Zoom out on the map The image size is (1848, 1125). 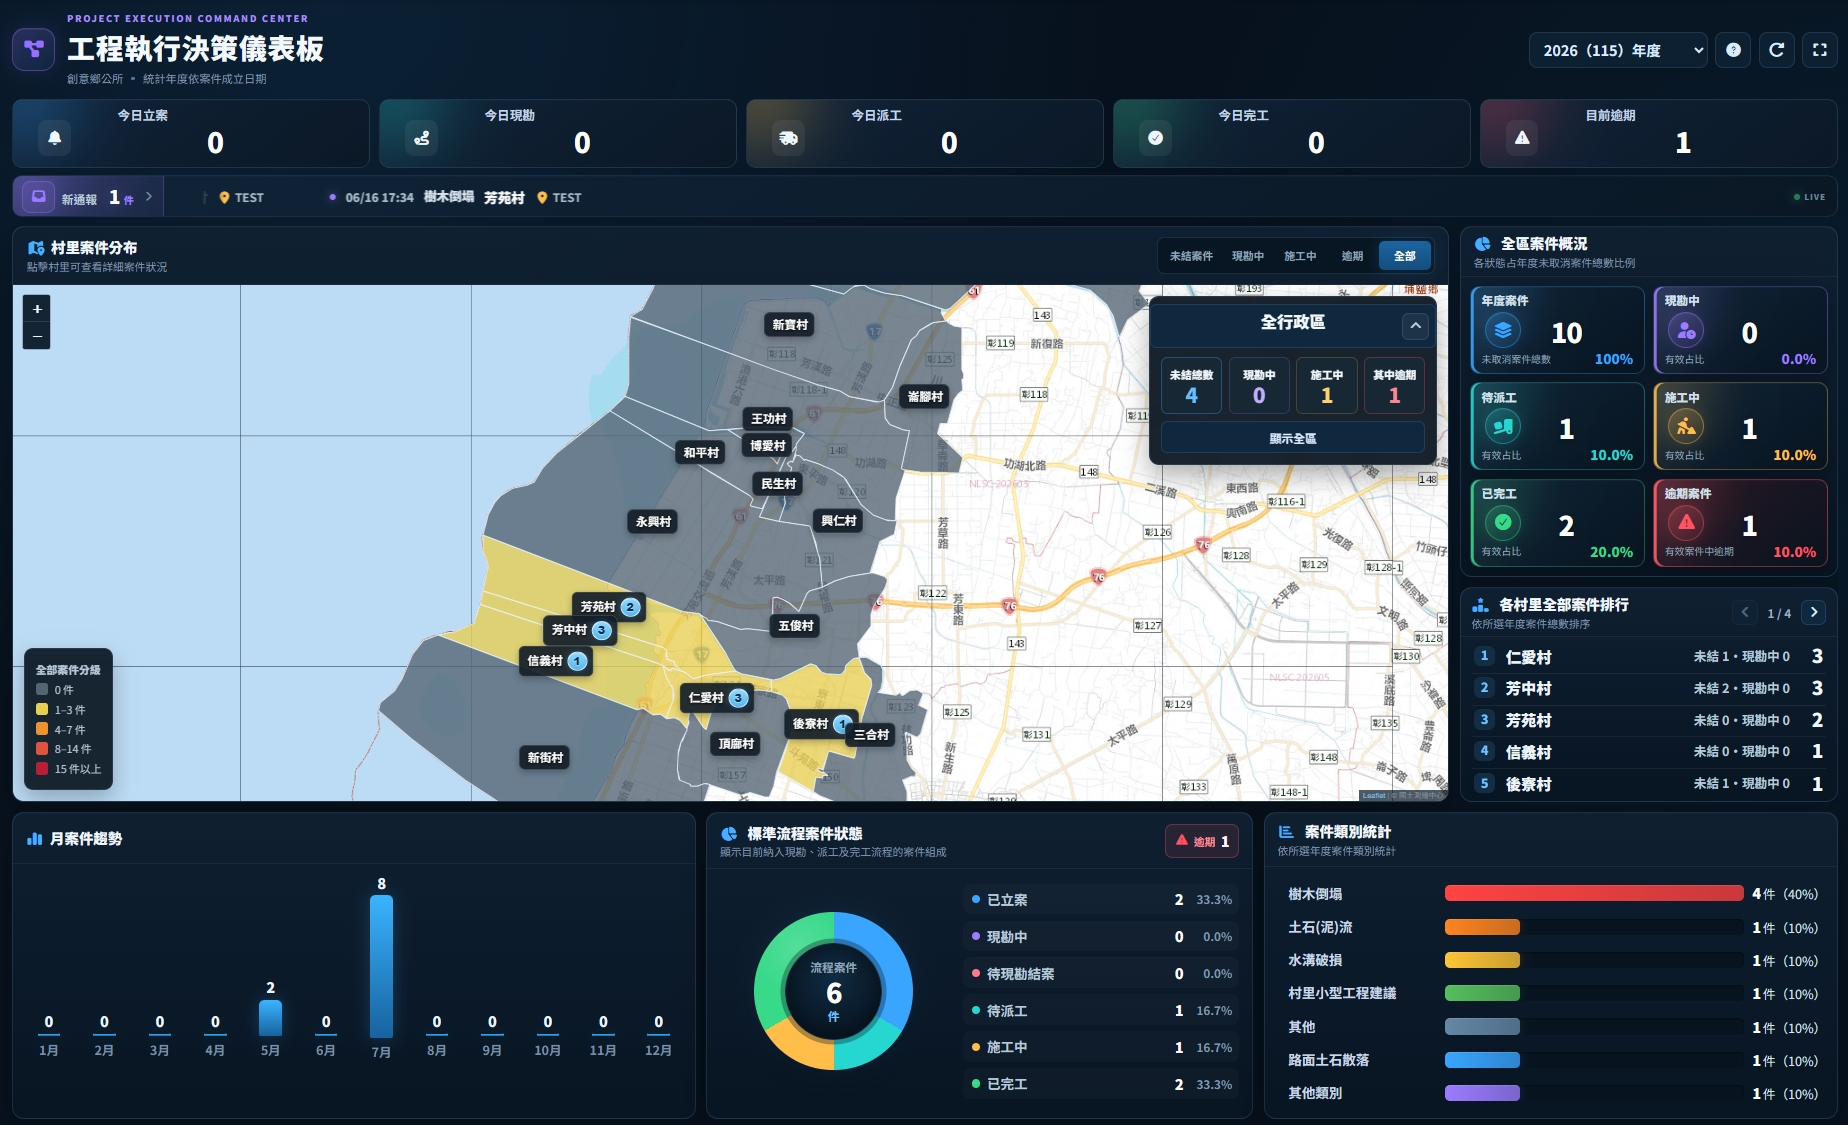(37, 336)
